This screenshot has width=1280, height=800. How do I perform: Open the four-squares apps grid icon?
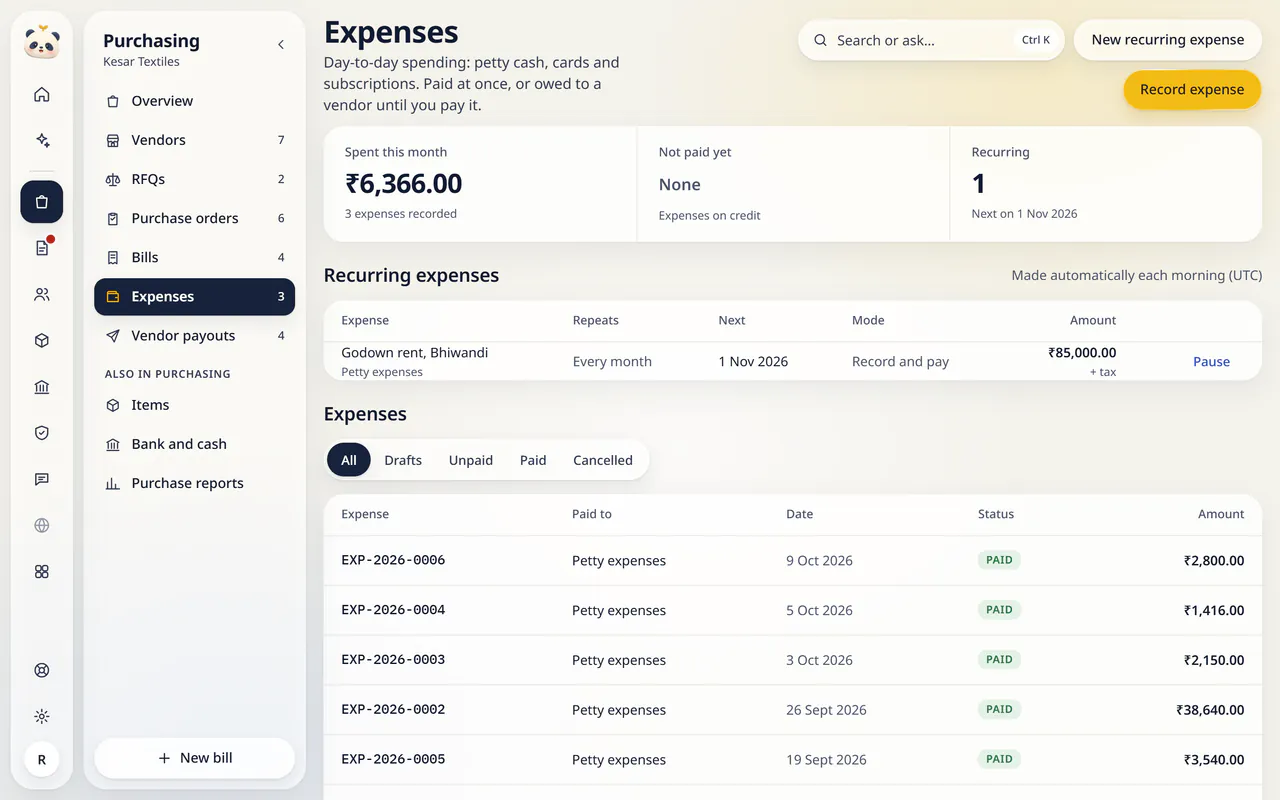pos(42,572)
